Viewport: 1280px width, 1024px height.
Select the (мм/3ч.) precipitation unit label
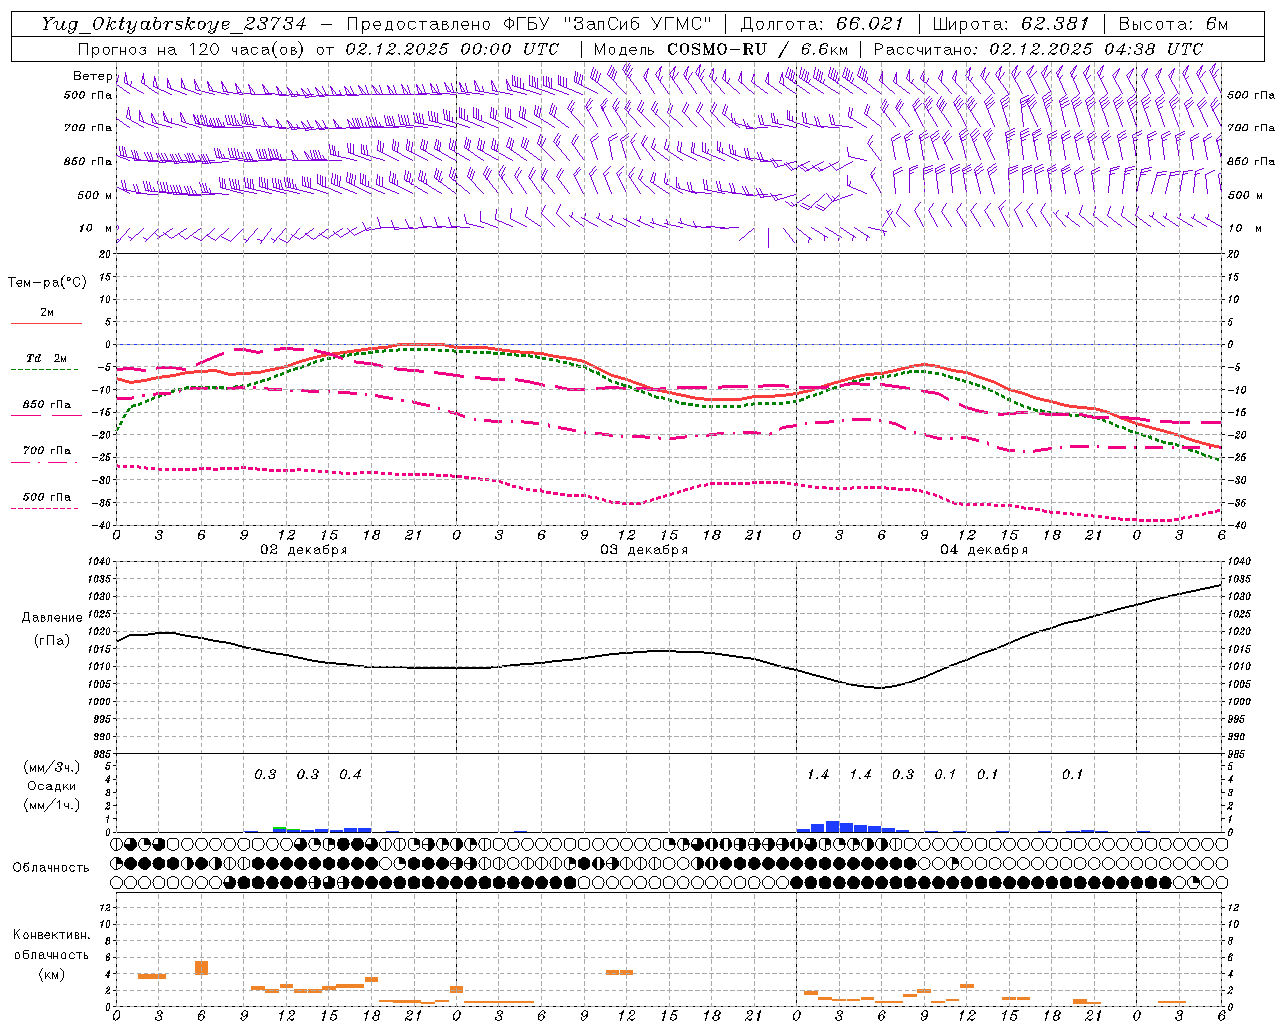[x=52, y=767]
